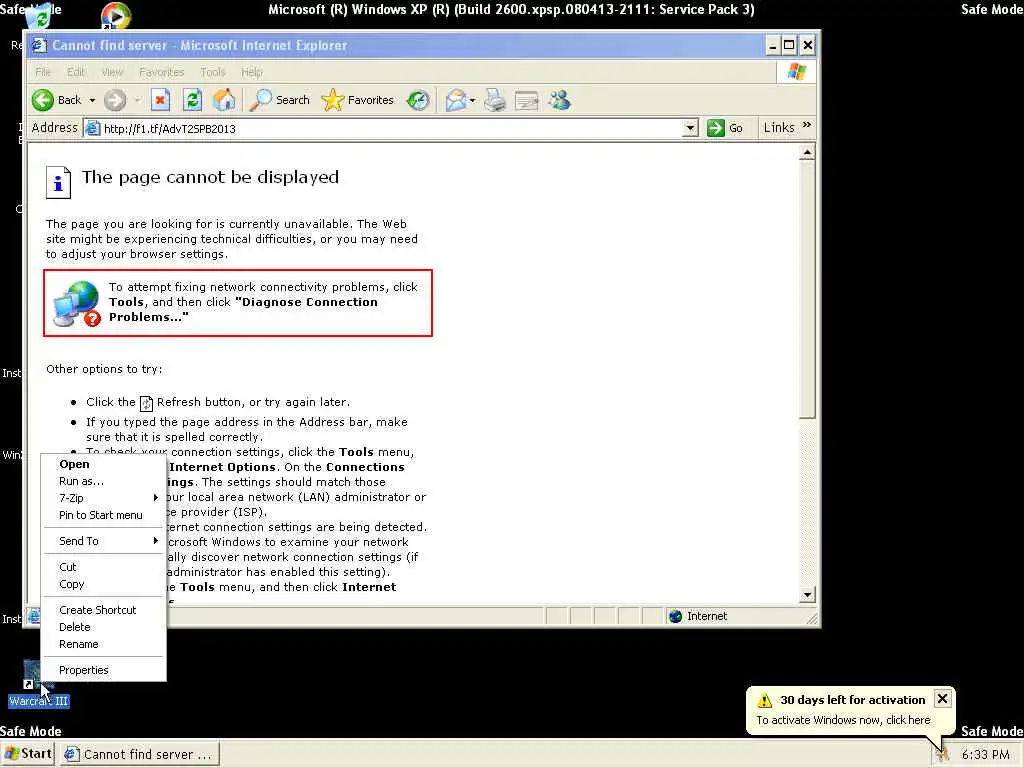
Task: Click the 6:33 PM system clock
Action: [x=985, y=754]
